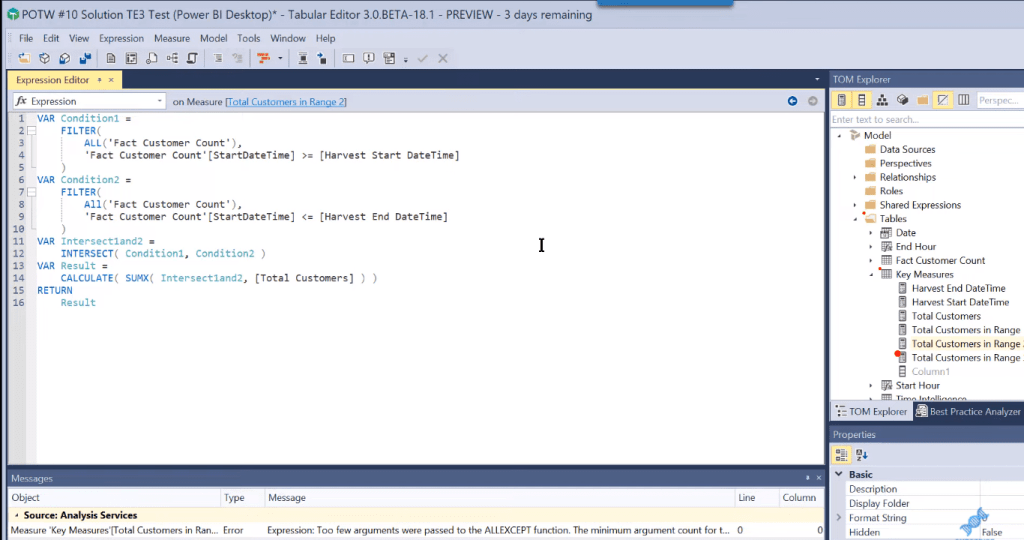Open the Window menu
The width and height of the screenshot is (1024, 540).
pos(288,39)
